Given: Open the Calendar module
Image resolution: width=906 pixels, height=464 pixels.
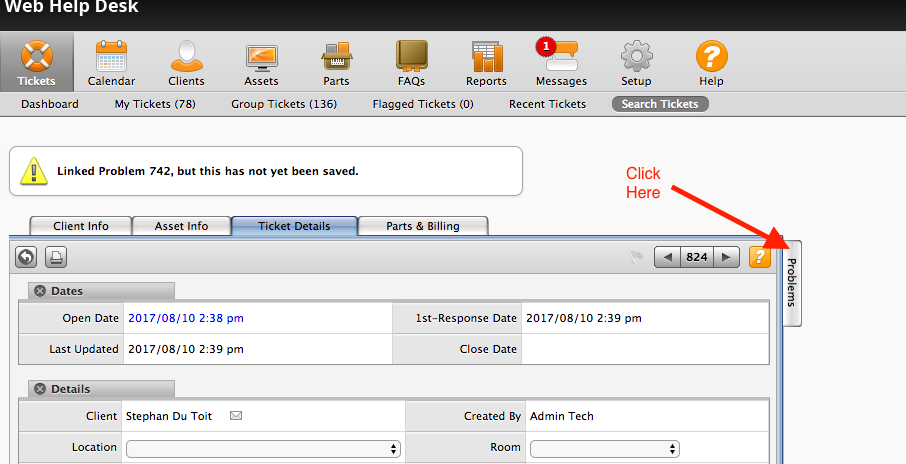Looking at the screenshot, I should click(111, 62).
